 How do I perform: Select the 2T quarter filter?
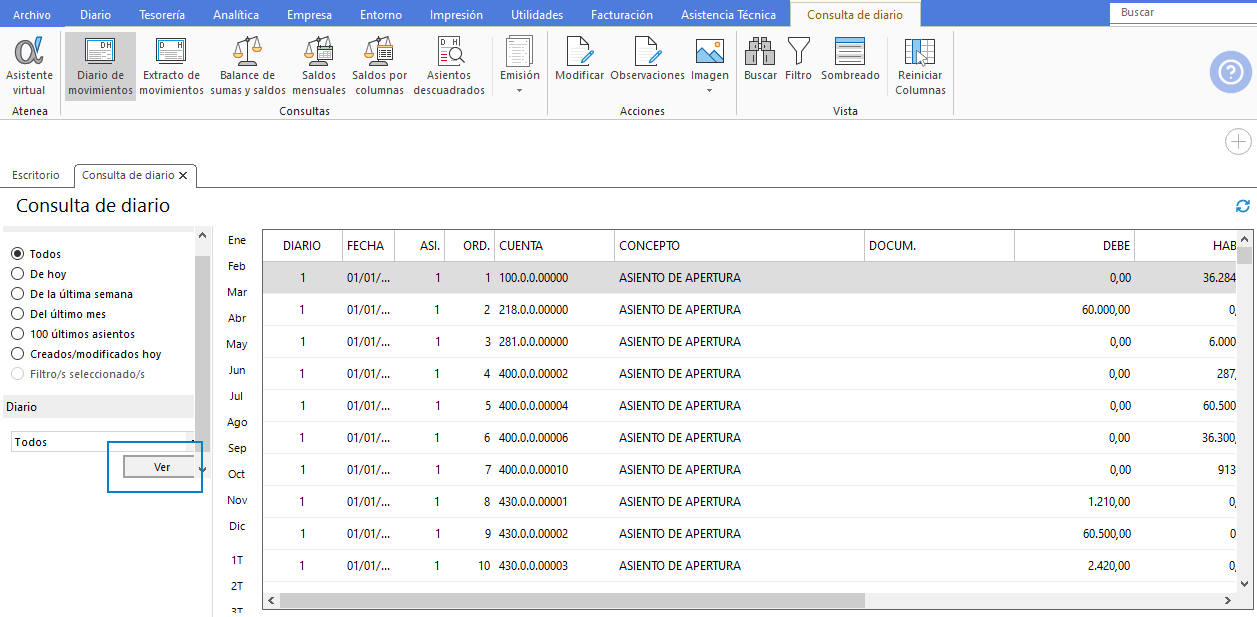click(x=237, y=586)
